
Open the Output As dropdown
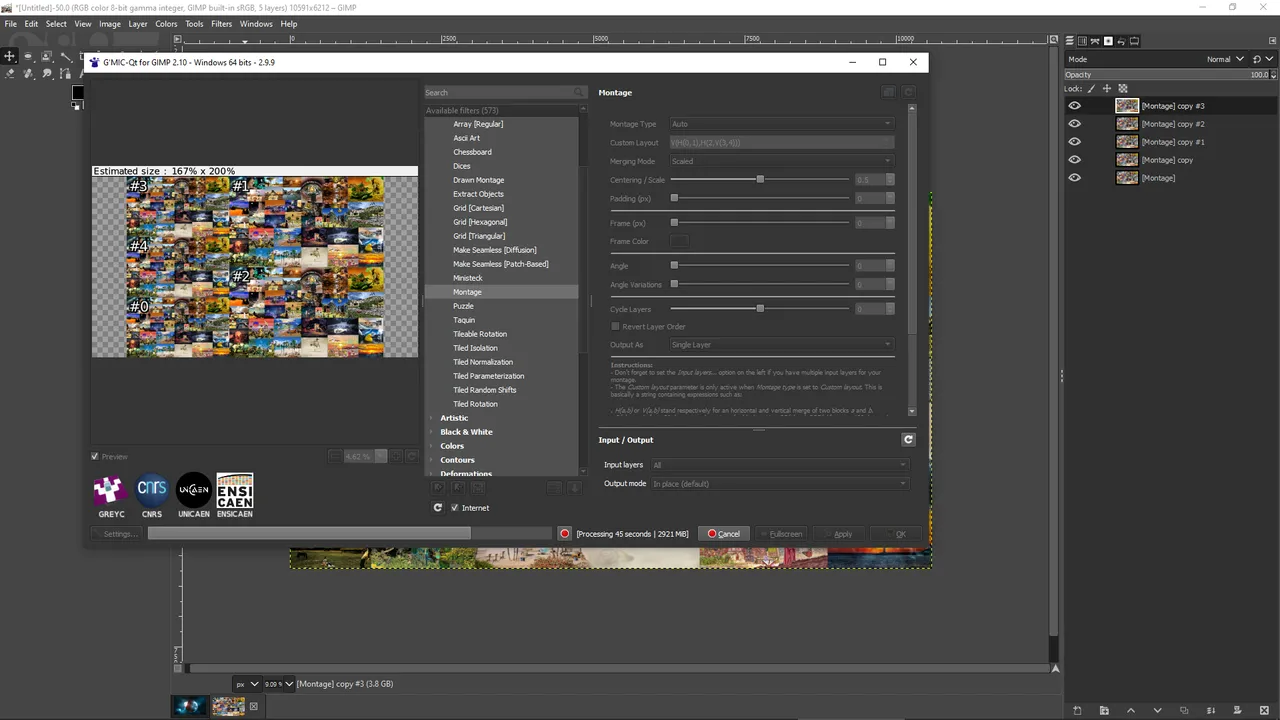pyautogui.click(x=781, y=345)
